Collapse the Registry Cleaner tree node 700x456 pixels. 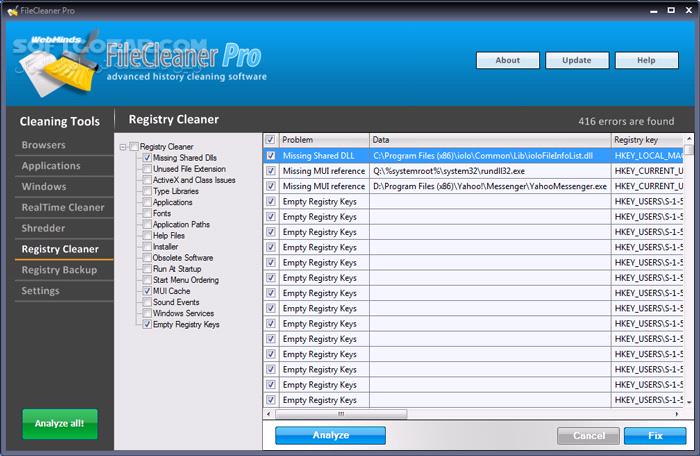(x=123, y=147)
